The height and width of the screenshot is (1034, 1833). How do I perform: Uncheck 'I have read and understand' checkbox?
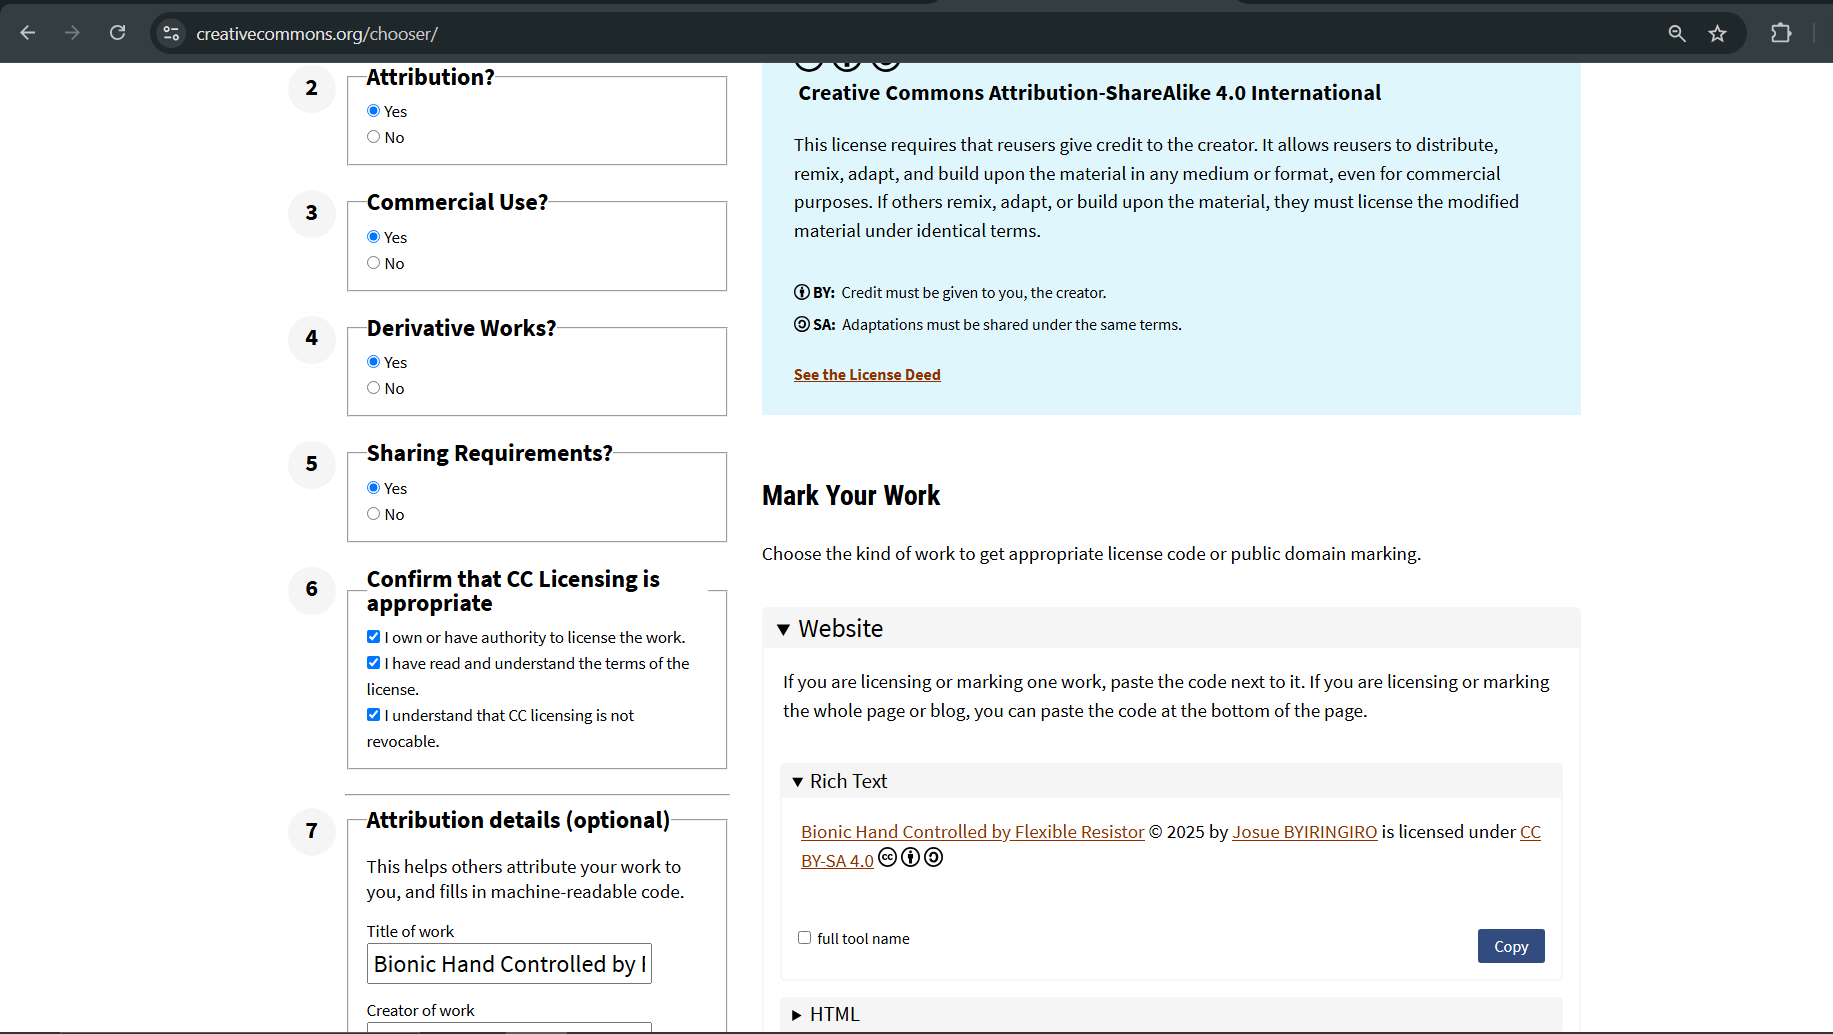(373, 663)
